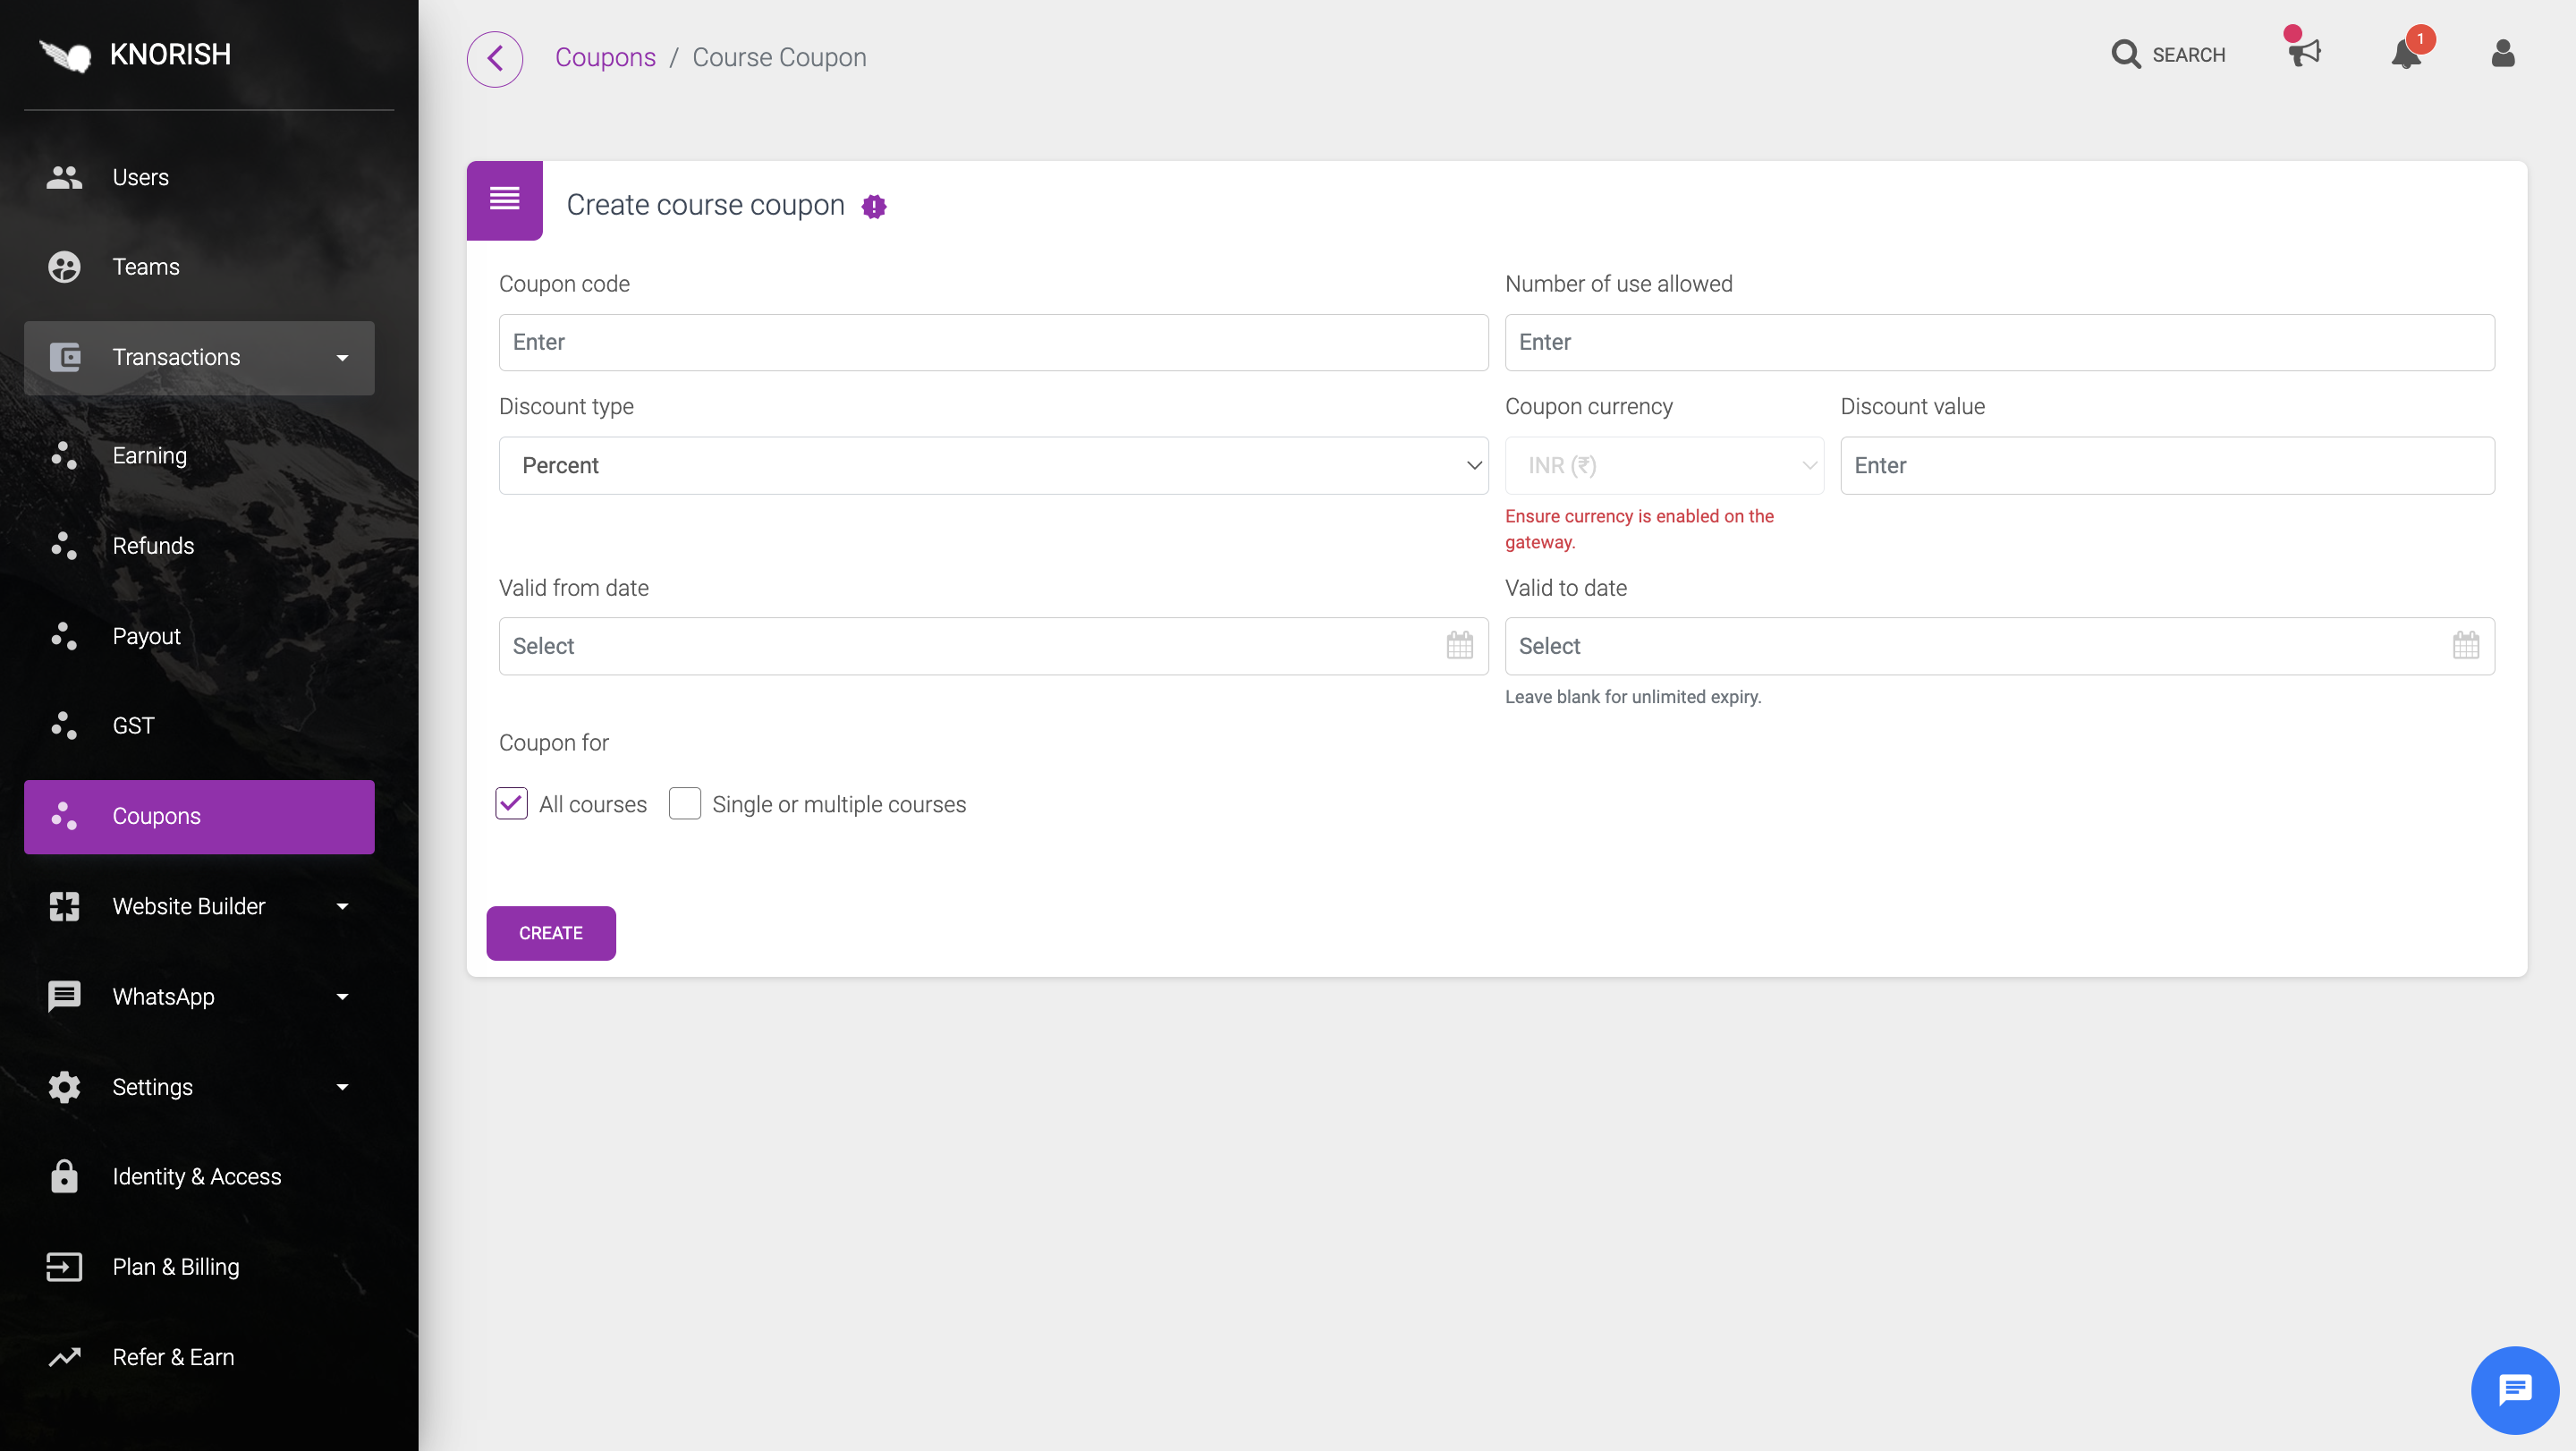The image size is (2576, 1451).
Task: Click the KNORISH brand name
Action: click(x=170, y=54)
